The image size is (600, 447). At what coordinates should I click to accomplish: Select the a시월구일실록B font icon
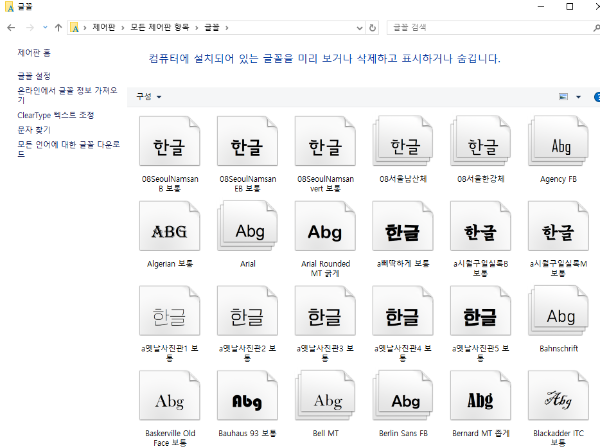click(480, 226)
